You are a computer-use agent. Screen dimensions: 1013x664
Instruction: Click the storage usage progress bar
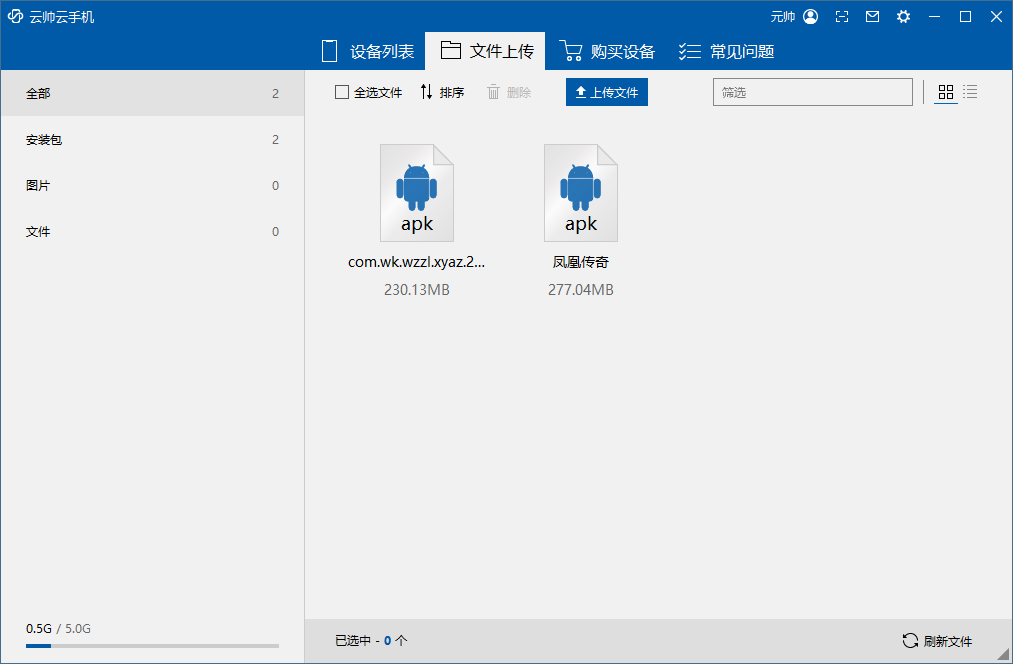(x=152, y=645)
